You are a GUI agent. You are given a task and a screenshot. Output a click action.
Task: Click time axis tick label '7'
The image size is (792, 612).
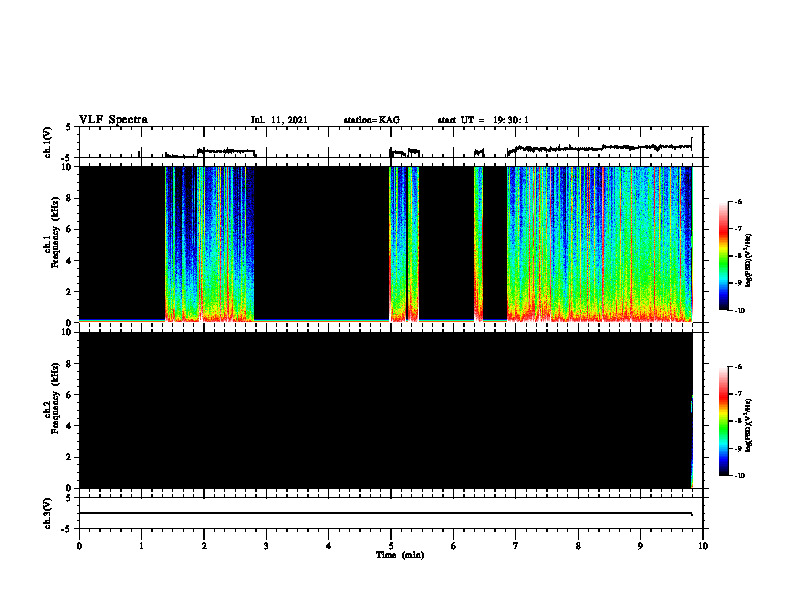tap(516, 546)
